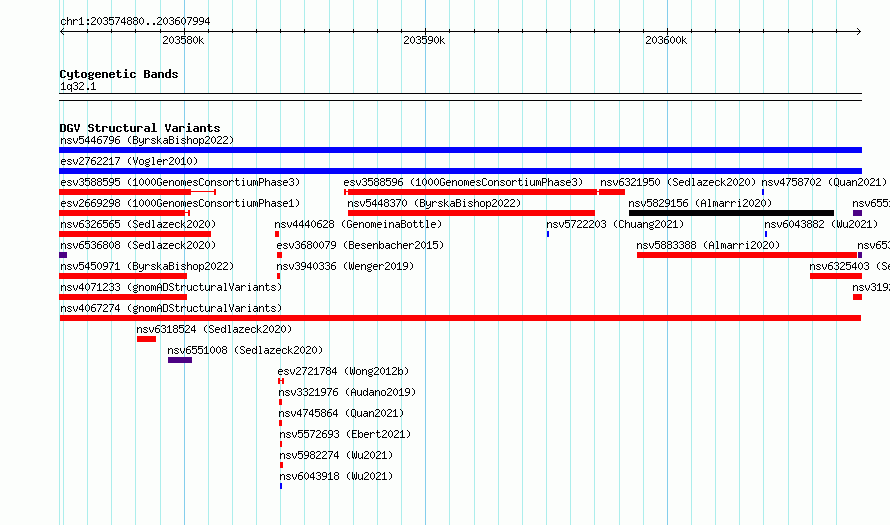Click nsv4758702 (Quan2021) label
The height and width of the screenshot is (525, 890).
[824, 182]
